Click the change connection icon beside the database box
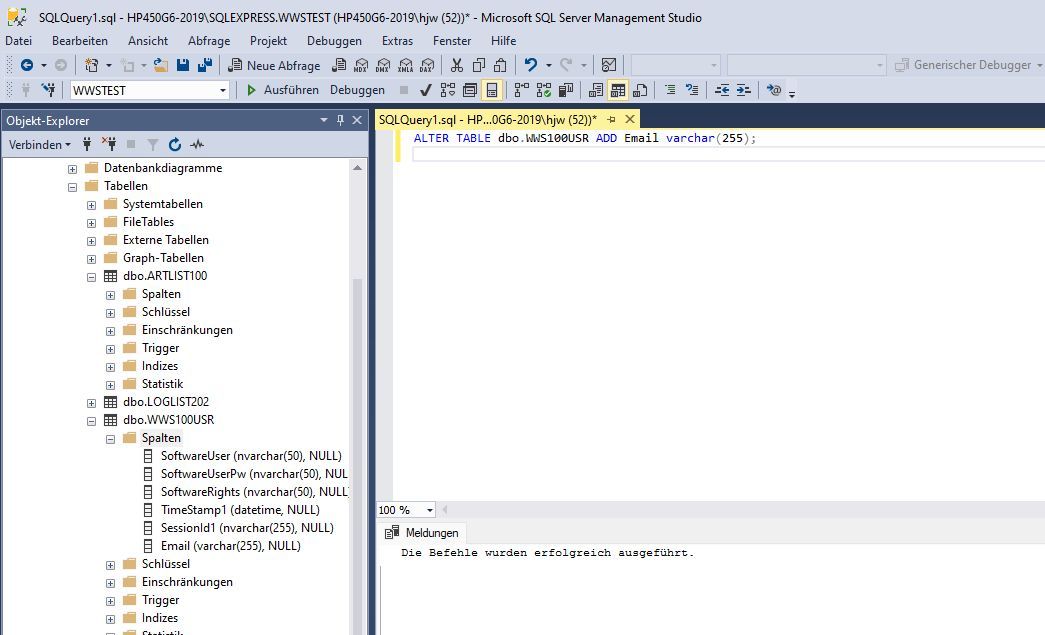This screenshot has height=635, width=1045. (x=48, y=90)
